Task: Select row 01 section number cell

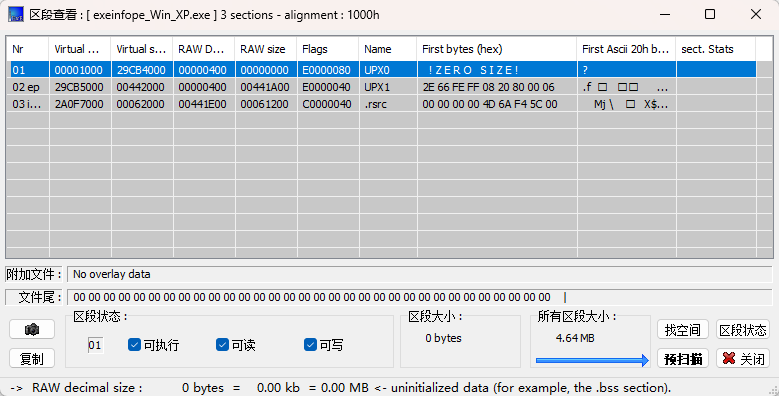Action: click(x=27, y=70)
